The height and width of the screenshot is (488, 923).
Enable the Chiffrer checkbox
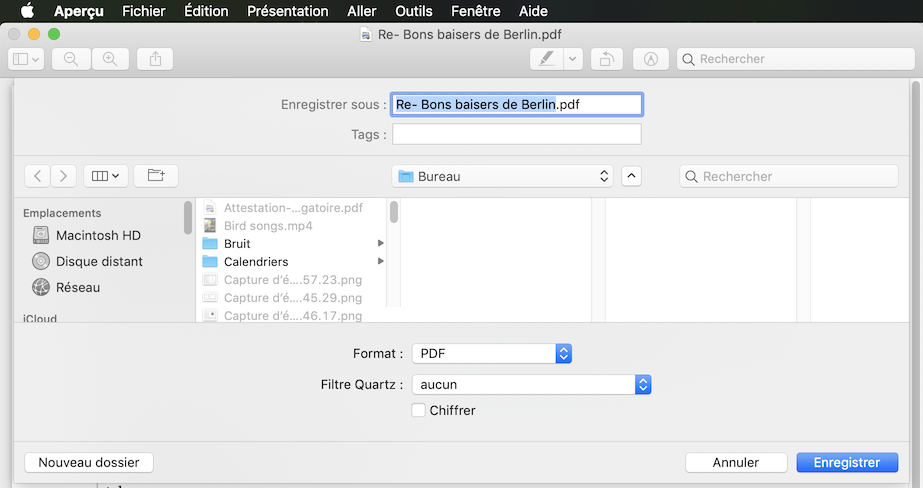(419, 410)
